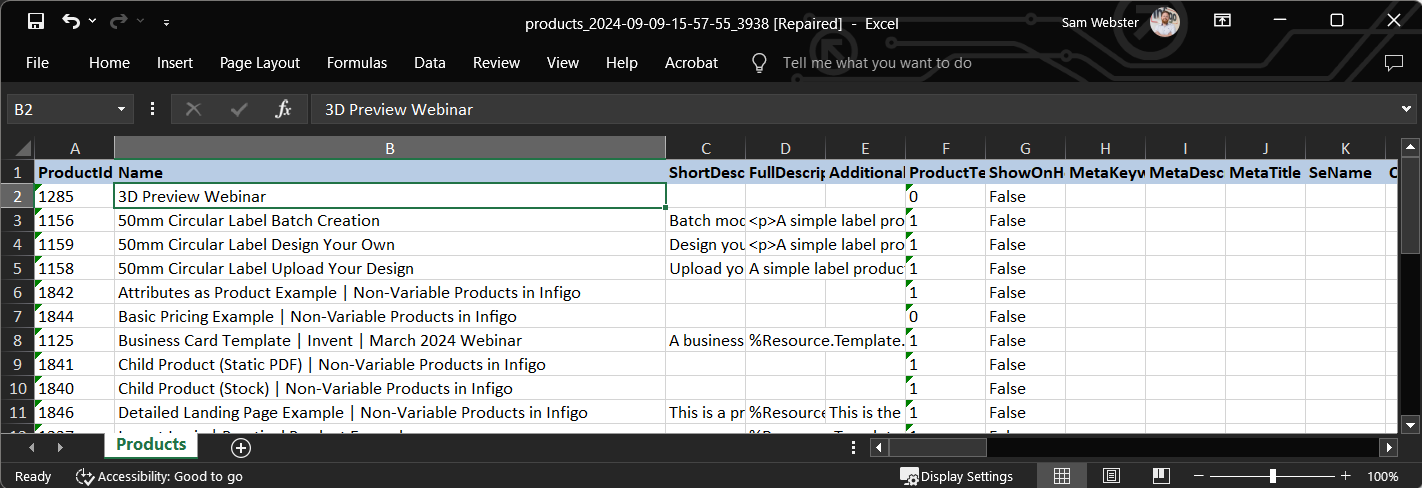
Task: Switch to Page Break Preview view
Action: (1160, 476)
